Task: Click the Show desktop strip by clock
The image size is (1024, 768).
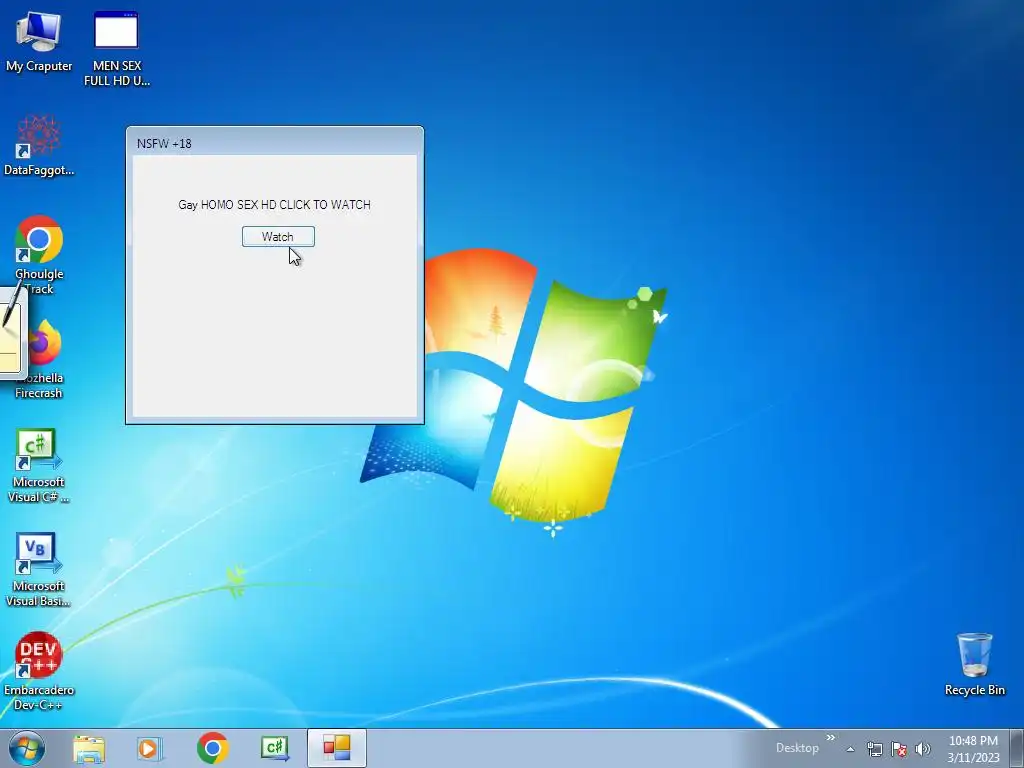Action: [1017, 748]
